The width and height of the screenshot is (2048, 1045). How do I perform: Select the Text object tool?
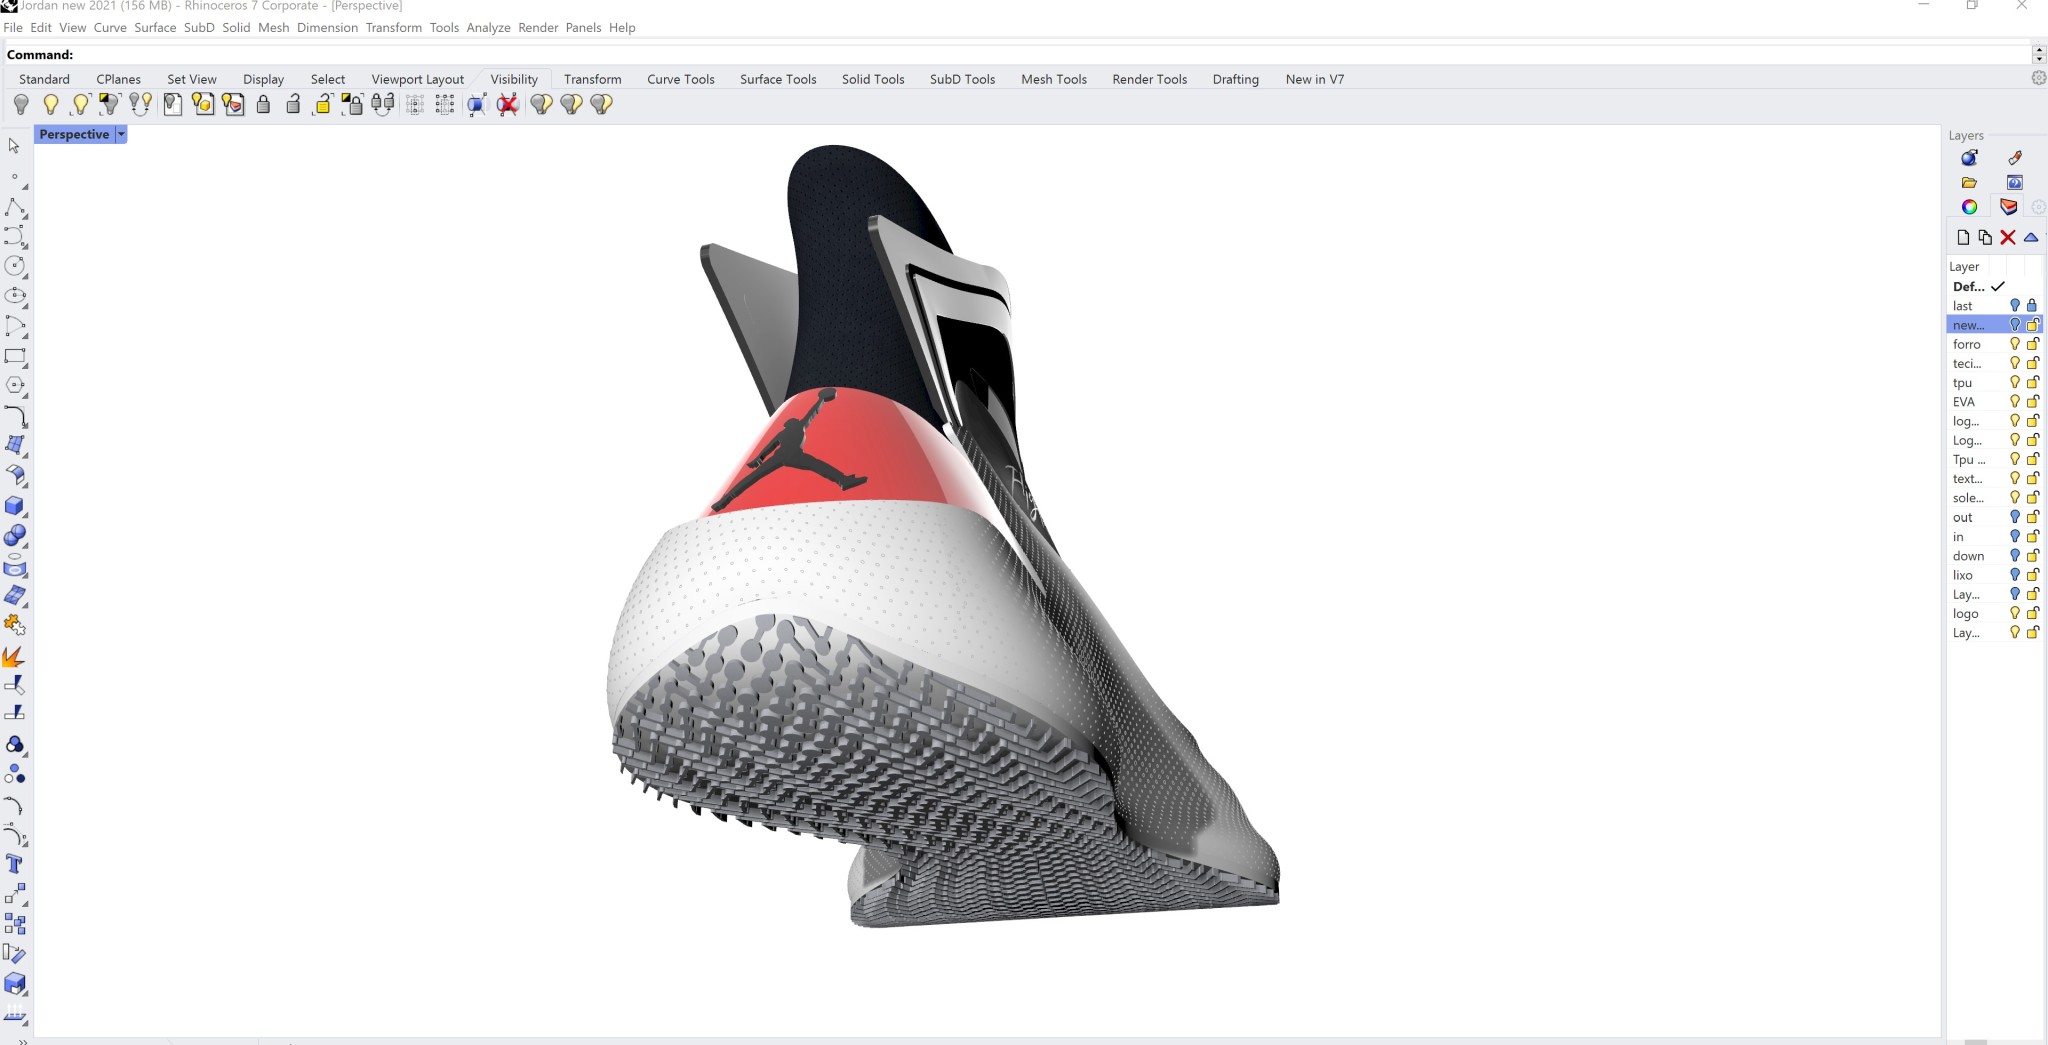15,864
